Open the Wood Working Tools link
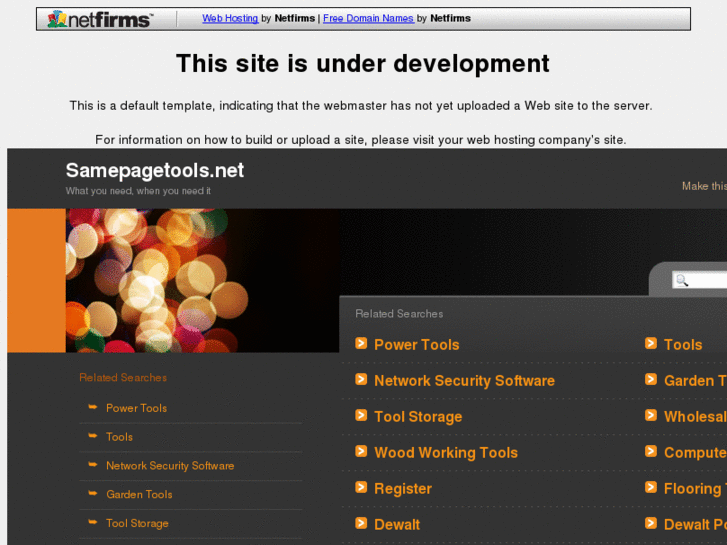Screen dimensions: 727x545 click(446, 453)
